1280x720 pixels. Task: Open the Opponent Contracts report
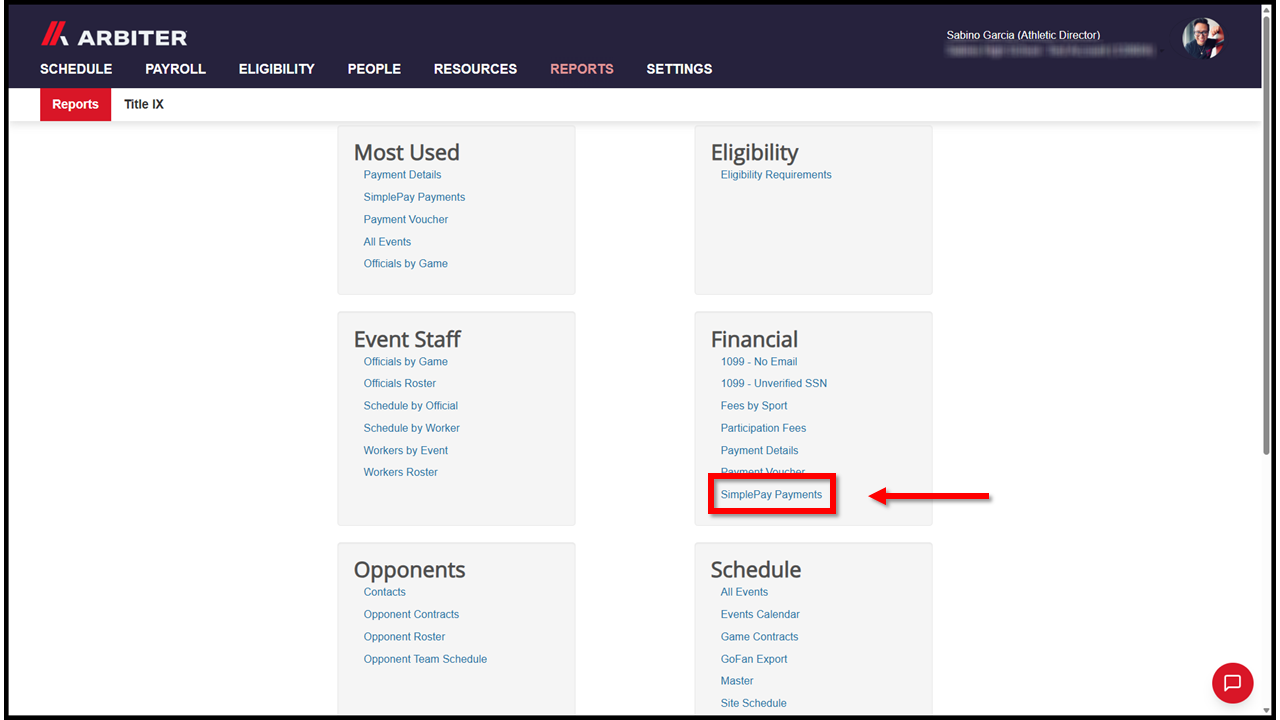411,614
